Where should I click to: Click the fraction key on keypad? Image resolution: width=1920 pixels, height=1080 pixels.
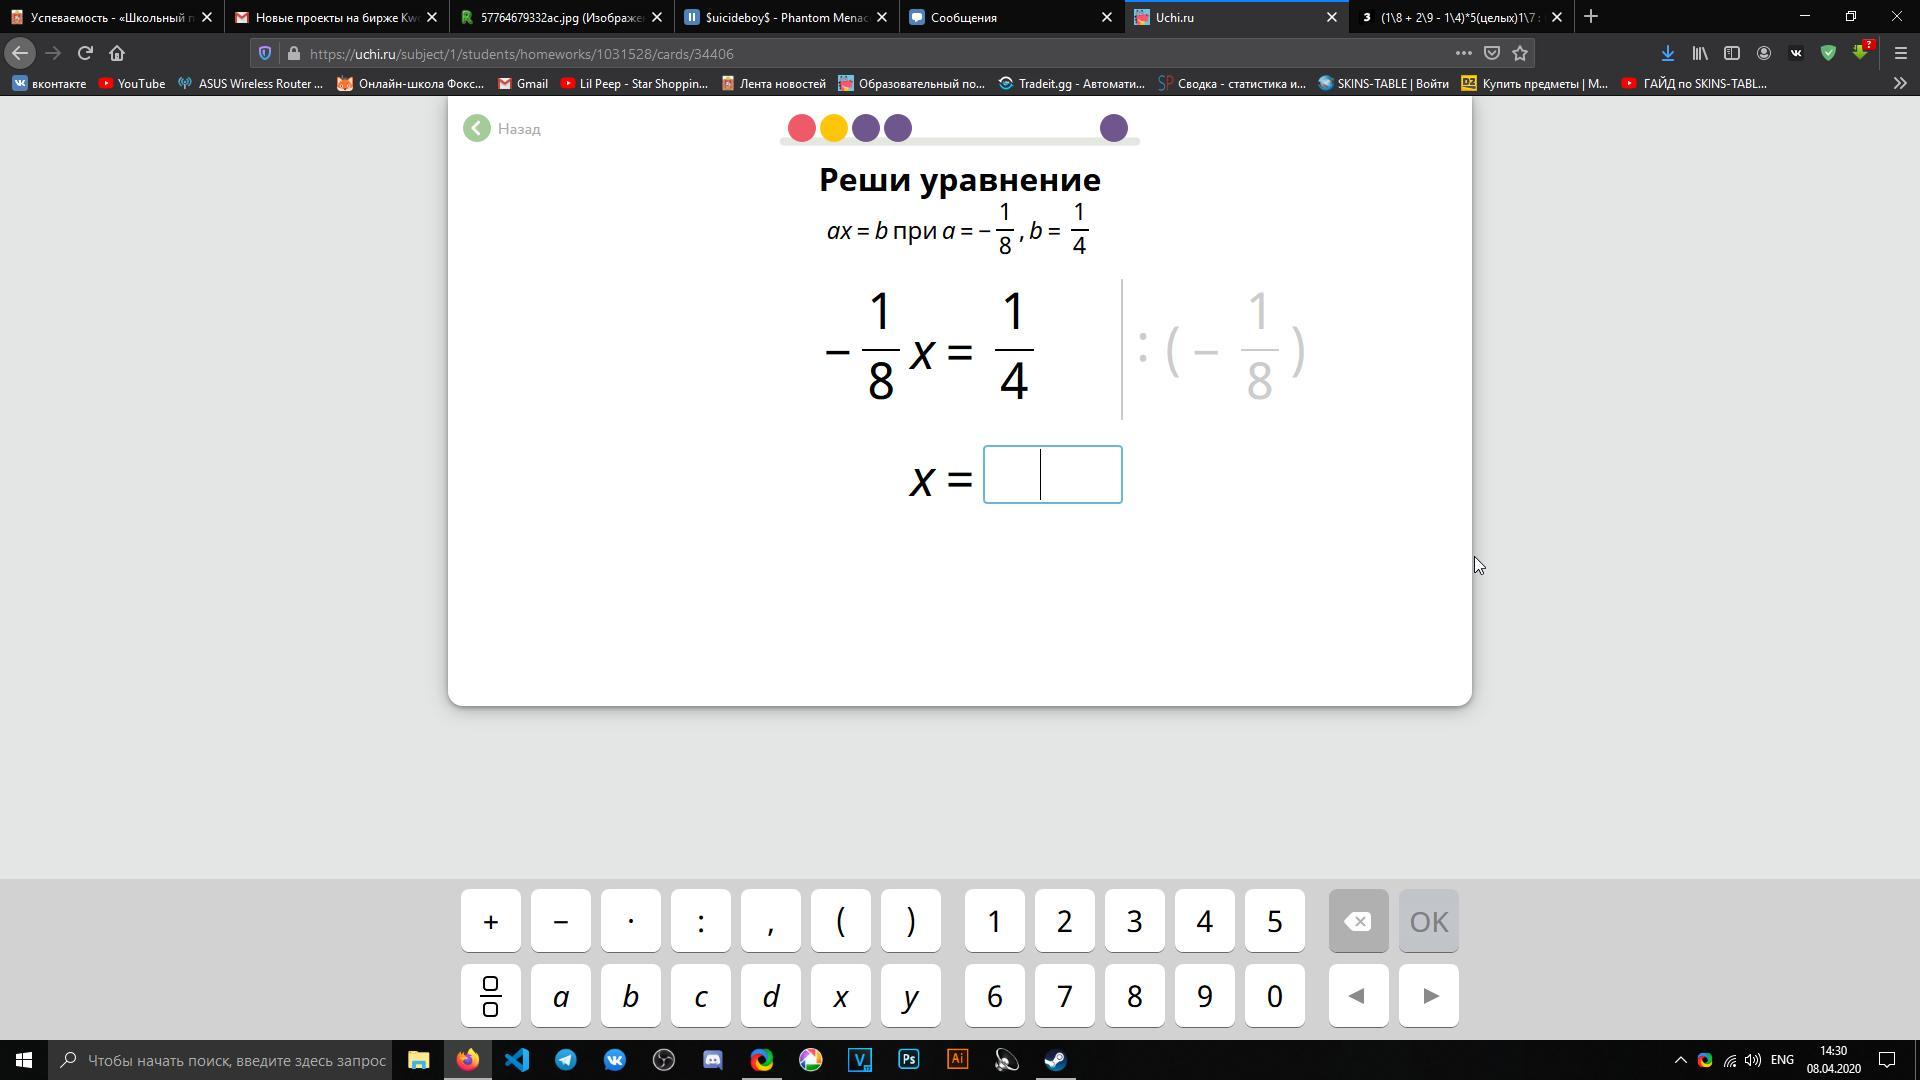pyautogui.click(x=490, y=996)
